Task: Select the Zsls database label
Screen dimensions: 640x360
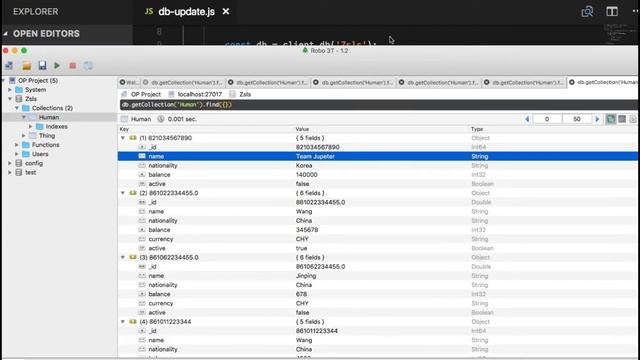Action: point(31,99)
